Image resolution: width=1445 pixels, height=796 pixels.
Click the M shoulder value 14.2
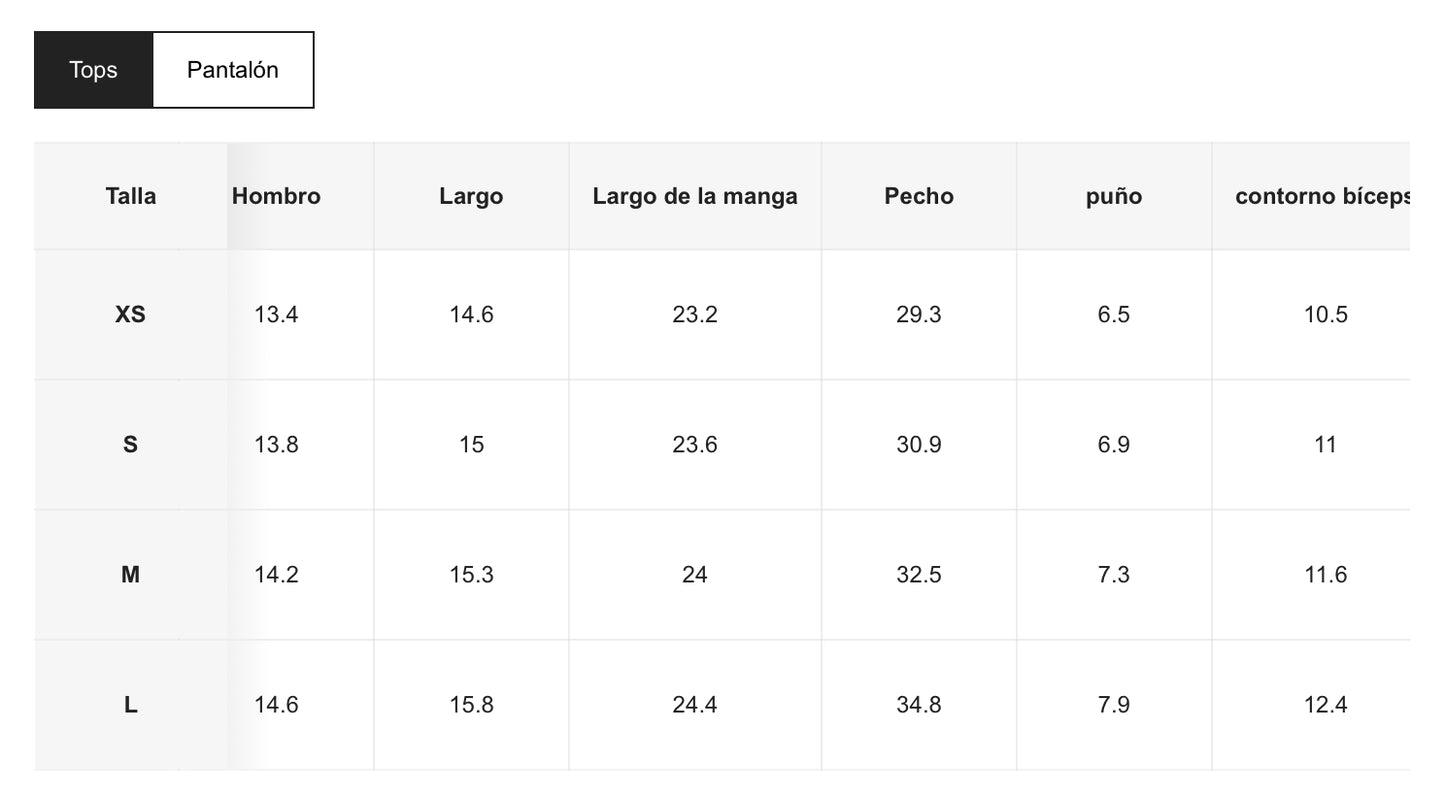[x=276, y=575]
